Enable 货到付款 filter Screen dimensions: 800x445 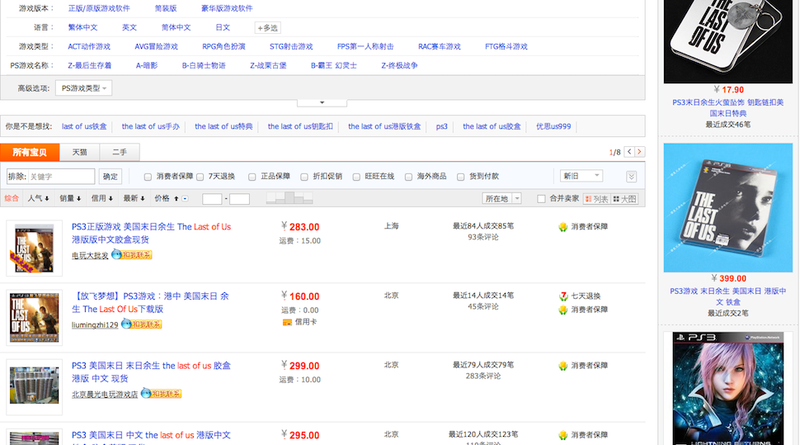point(460,177)
